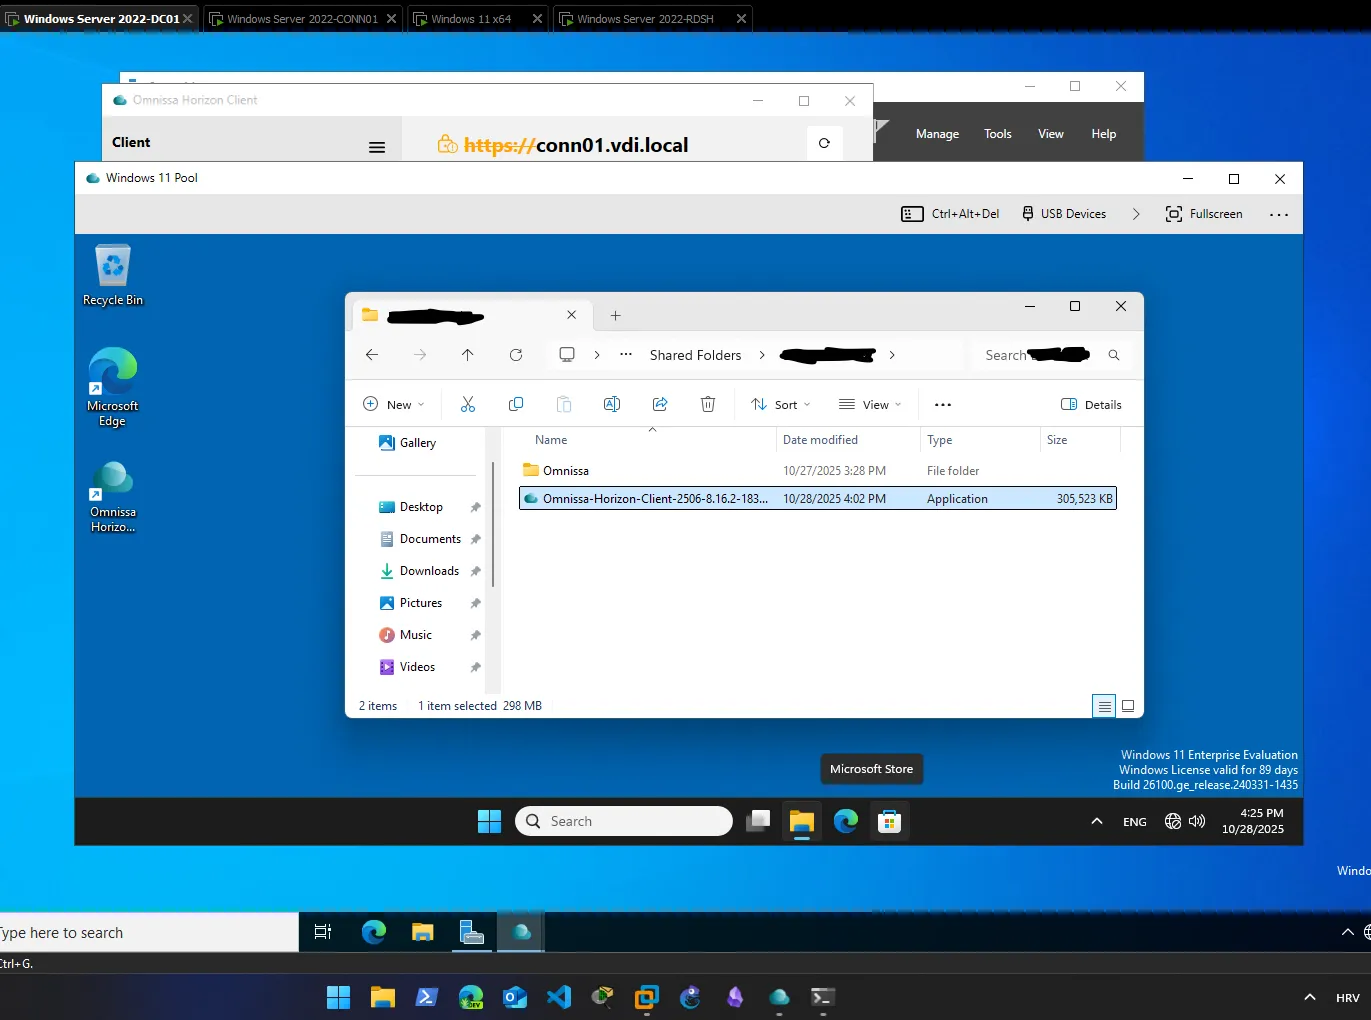Click the taskbar Search box
The height and width of the screenshot is (1020, 1371).
(x=624, y=820)
